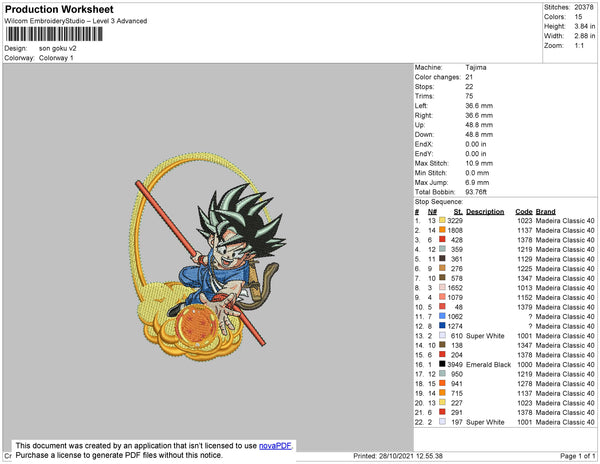
Task: Click the Width value 2.88 in
Action: point(584,36)
